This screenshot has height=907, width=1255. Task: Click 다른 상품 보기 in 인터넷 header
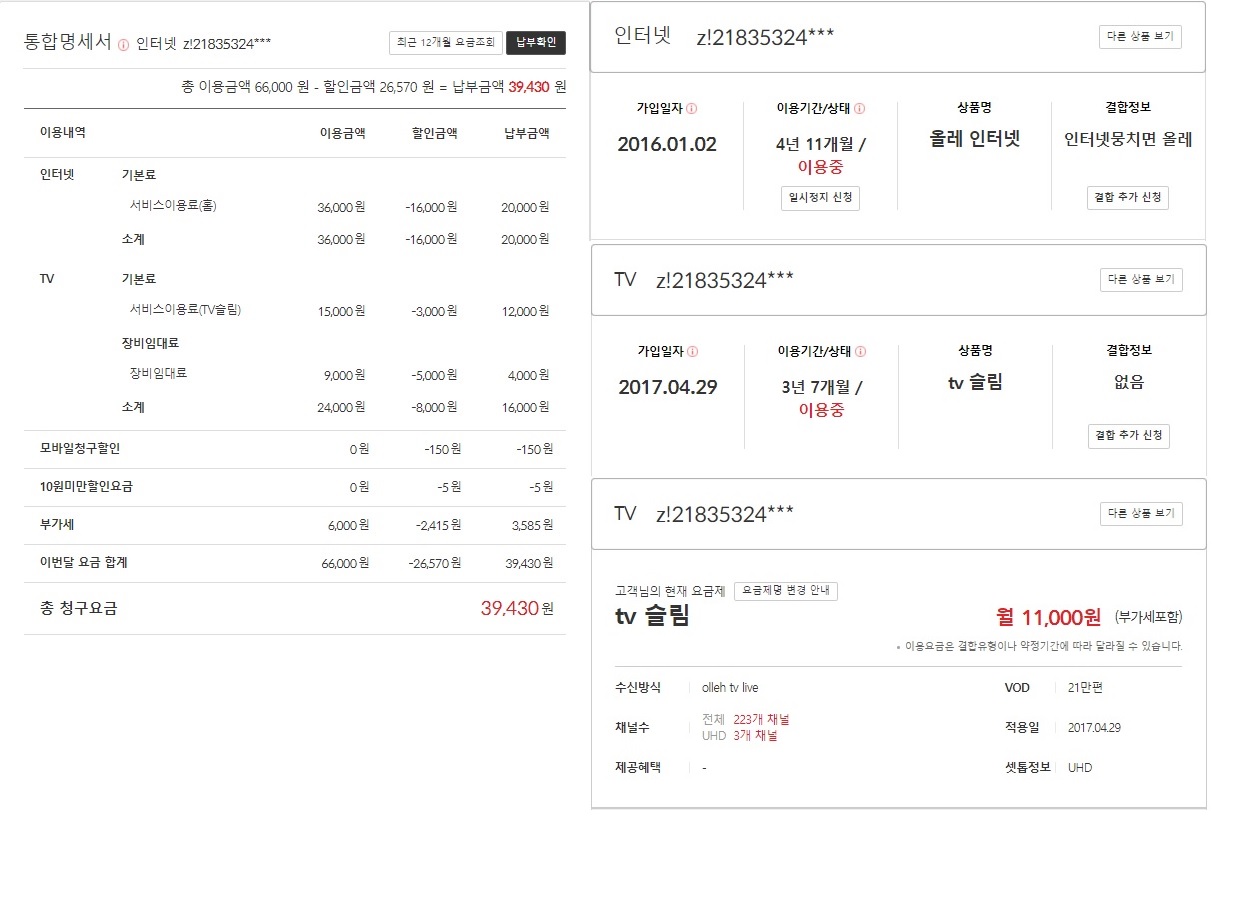1140,37
